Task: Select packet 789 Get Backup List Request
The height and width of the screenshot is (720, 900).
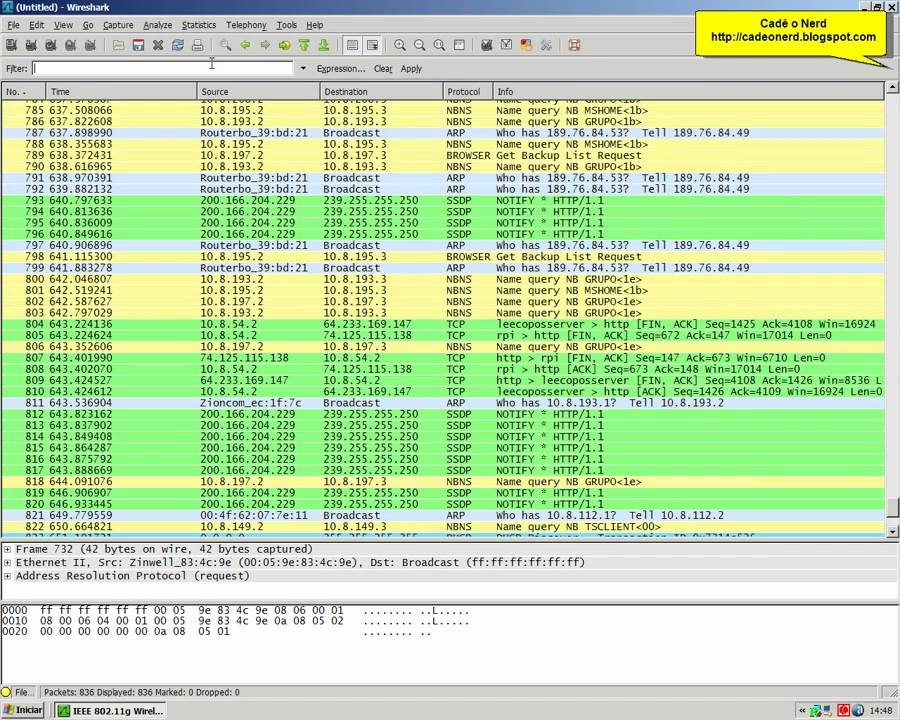Action: (x=443, y=155)
